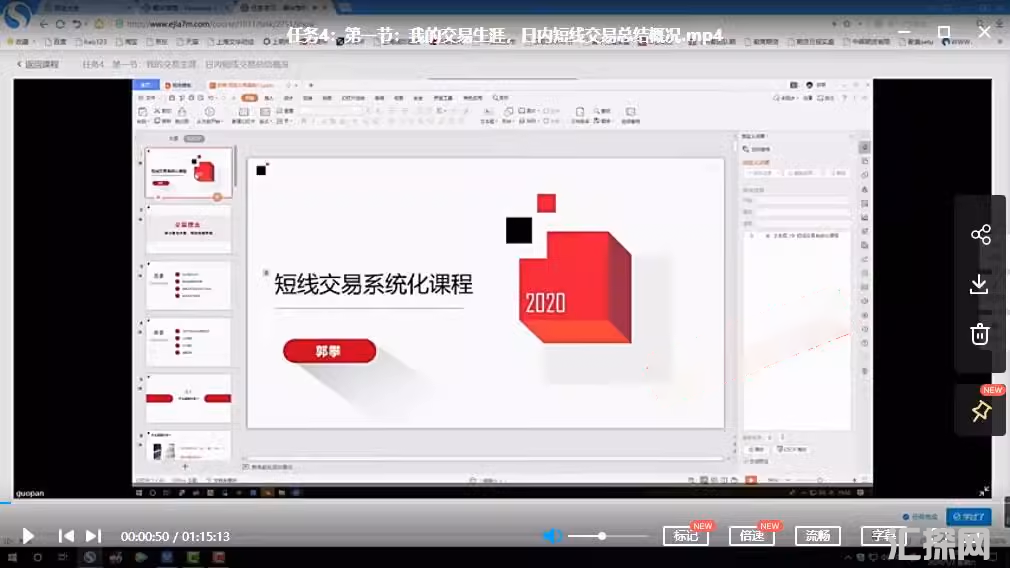1010x568 pixels.
Task: Mute the player volume speaker icon
Action: tap(552, 536)
